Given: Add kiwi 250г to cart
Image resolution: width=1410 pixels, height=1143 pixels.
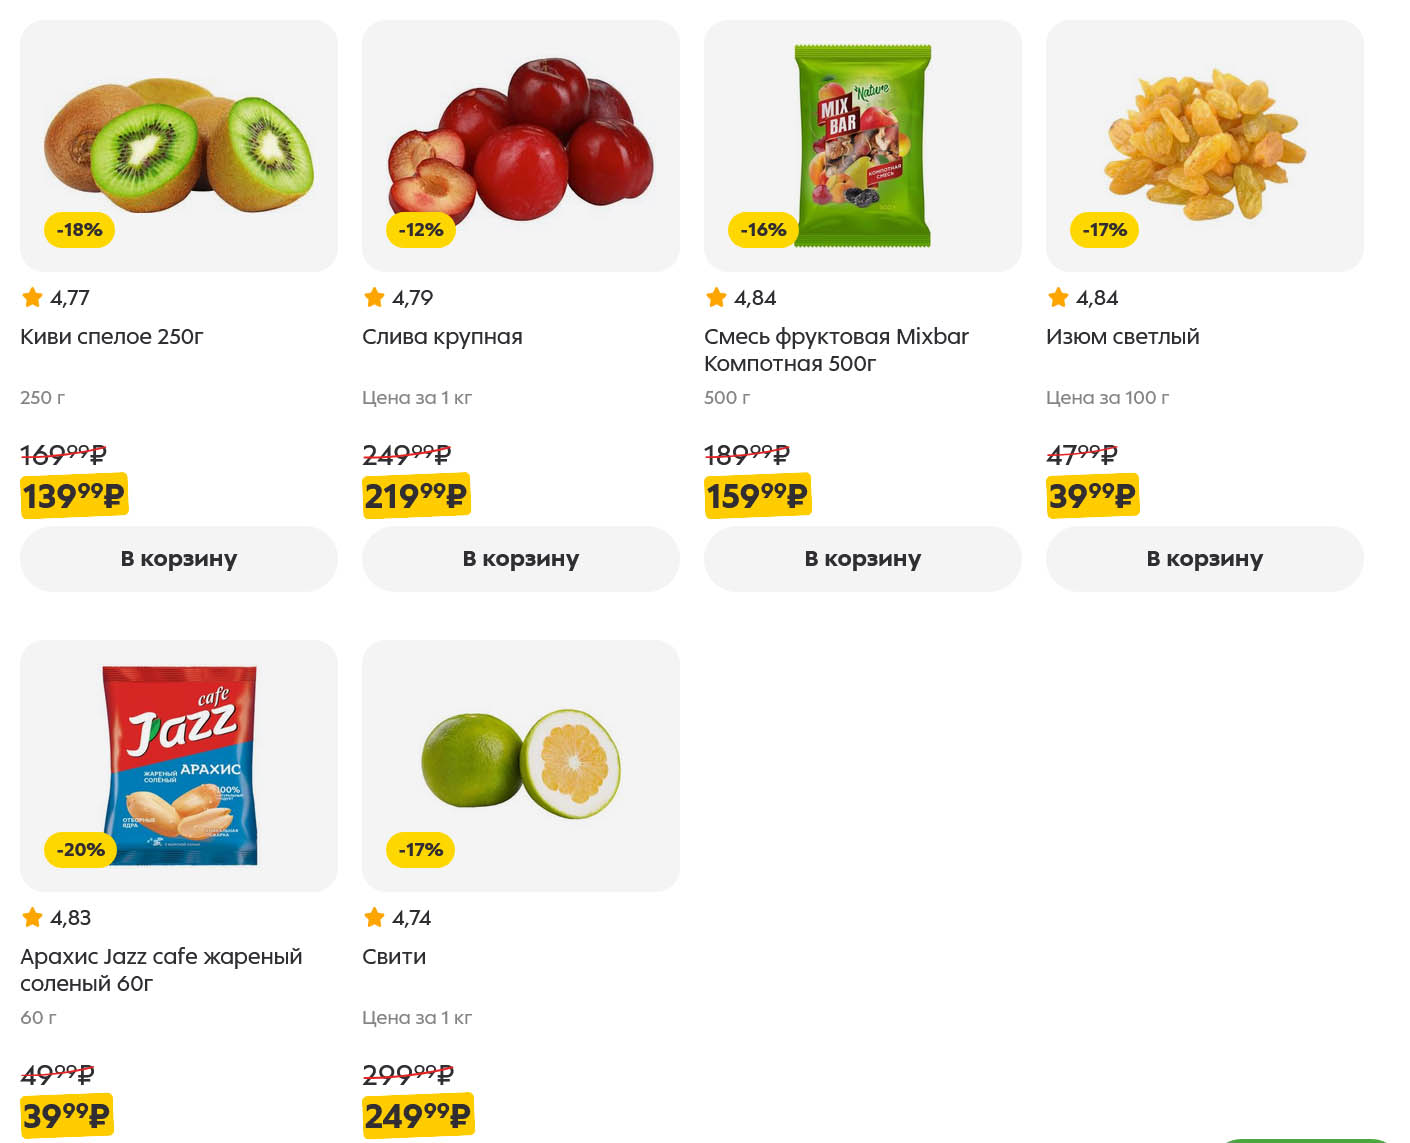Looking at the screenshot, I should coord(179,559).
